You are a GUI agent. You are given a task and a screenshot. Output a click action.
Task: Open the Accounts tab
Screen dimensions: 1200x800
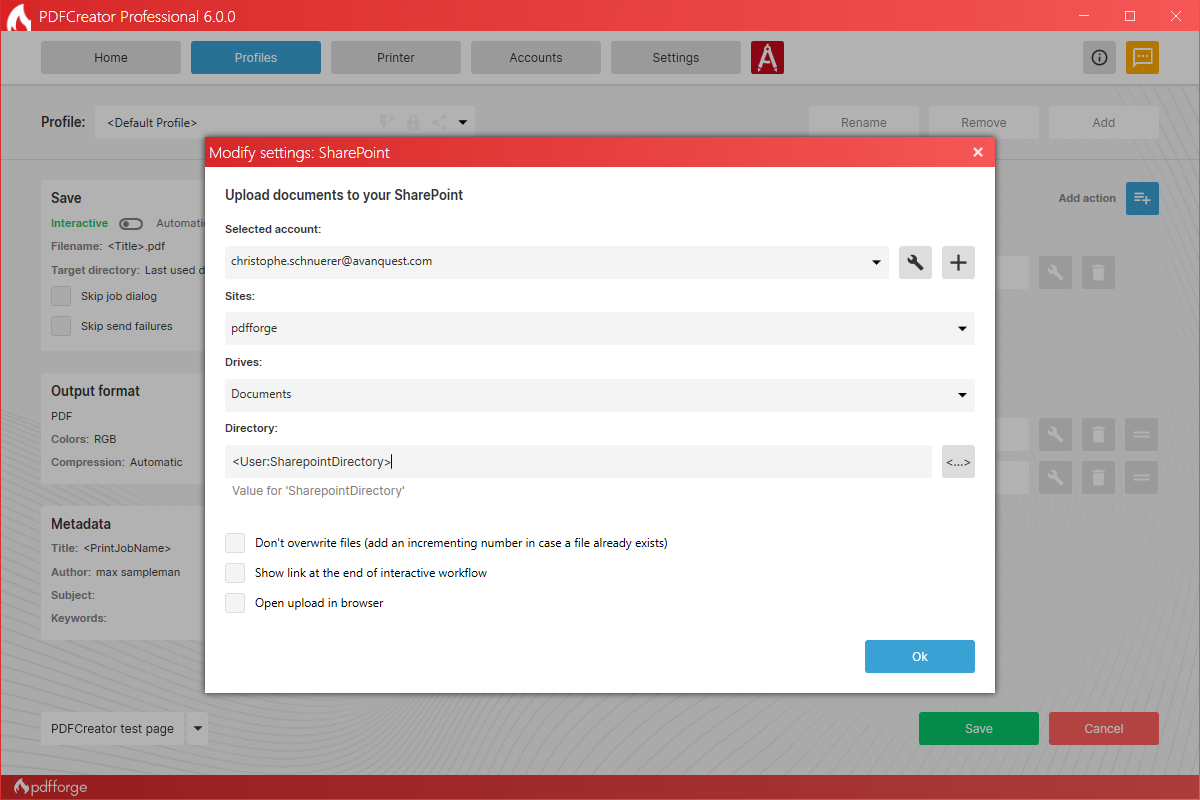[536, 57]
